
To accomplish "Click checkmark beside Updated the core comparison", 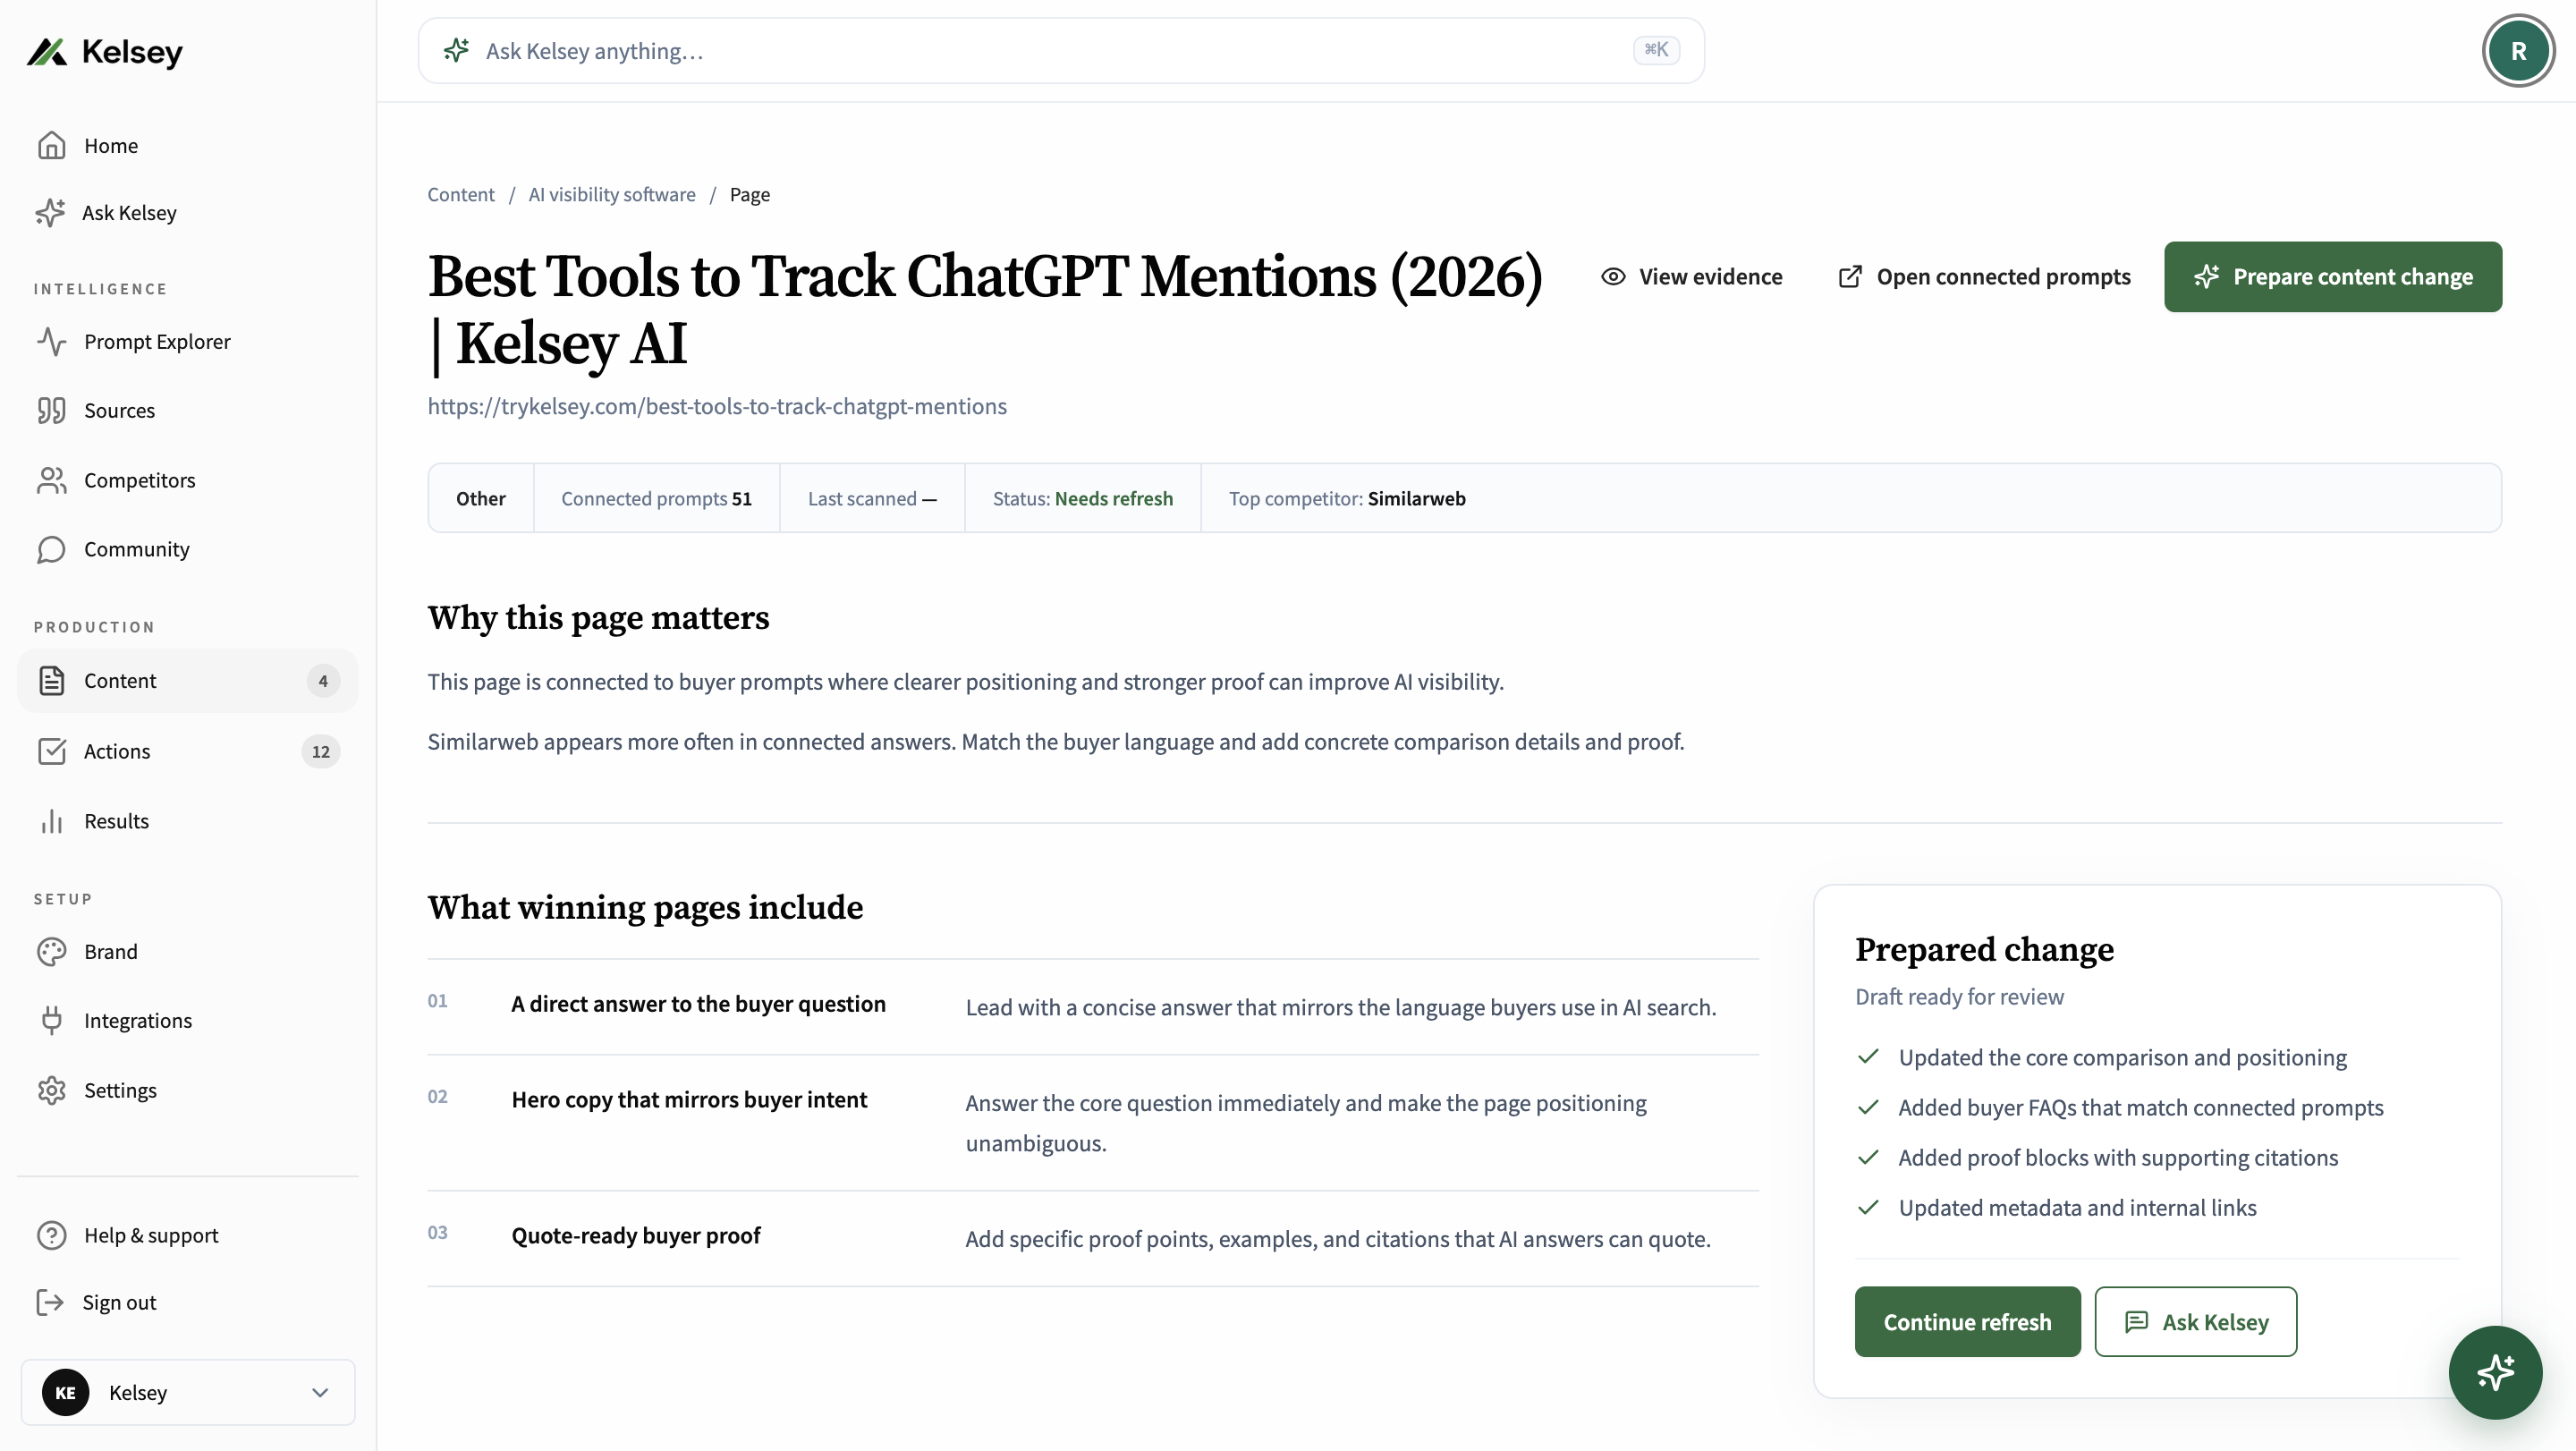I will [1868, 1057].
